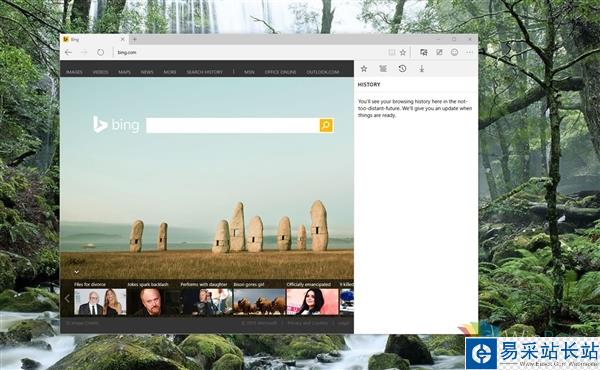
Task: Open VIDEOS in Bing navigation bar
Action: click(x=100, y=72)
